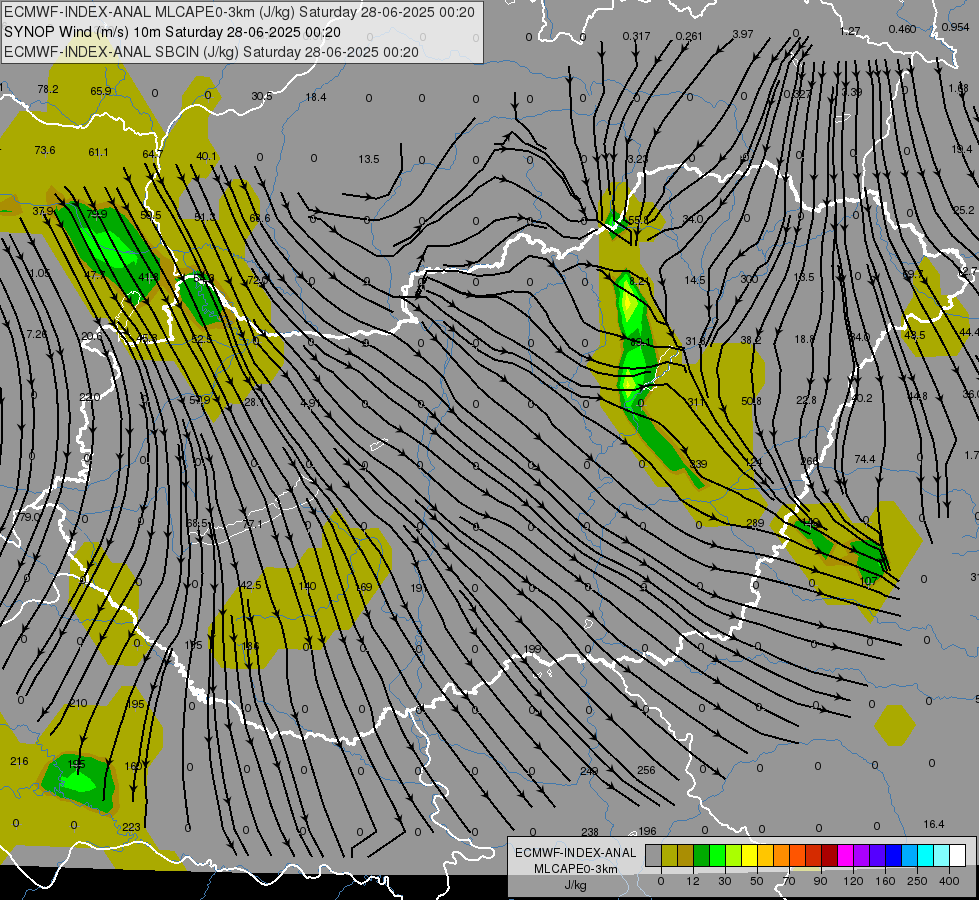Click the legend label MLCAPE0-3km
Image resolution: width=979 pixels, height=900 pixels.
tap(575, 869)
